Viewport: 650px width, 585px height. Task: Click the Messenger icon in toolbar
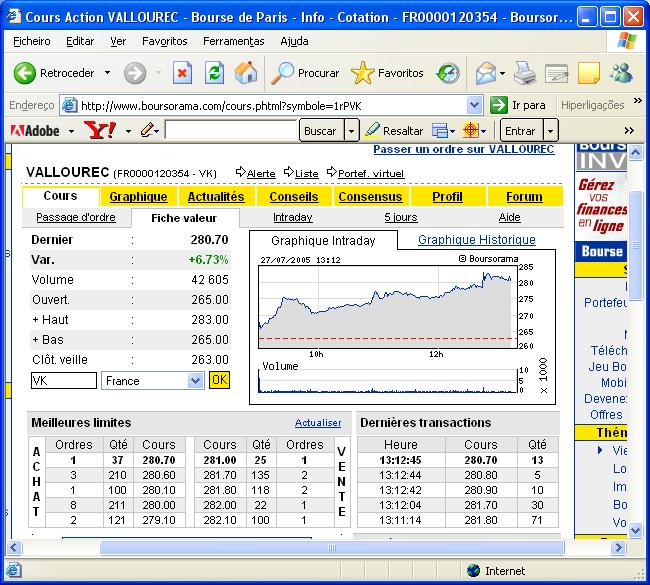coord(620,73)
